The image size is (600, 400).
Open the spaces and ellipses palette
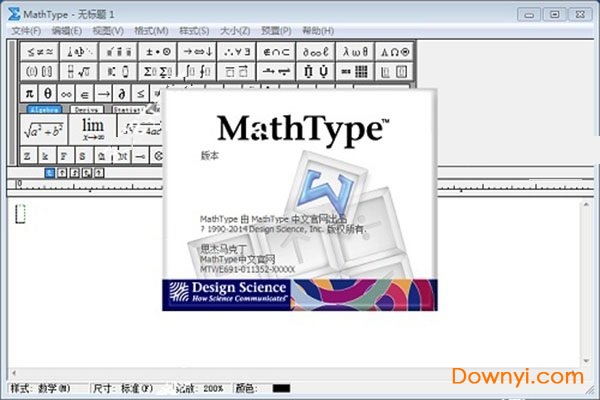(79, 52)
